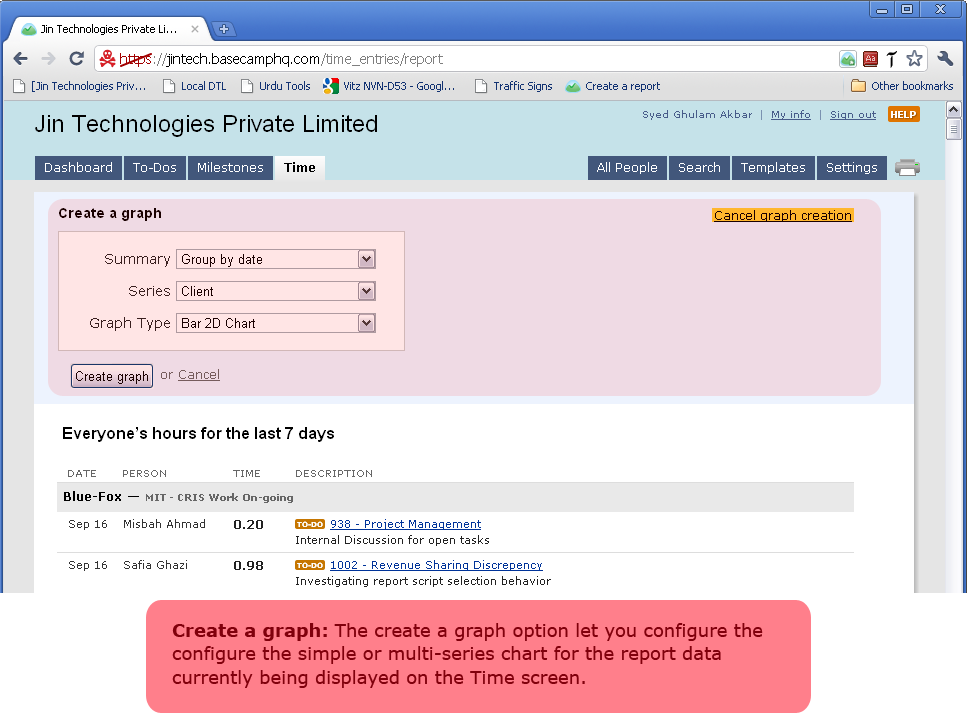The height and width of the screenshot is (720, 967).
Task: Click the page's vertical scrollbar thumb
Action: tap(954, 128)
